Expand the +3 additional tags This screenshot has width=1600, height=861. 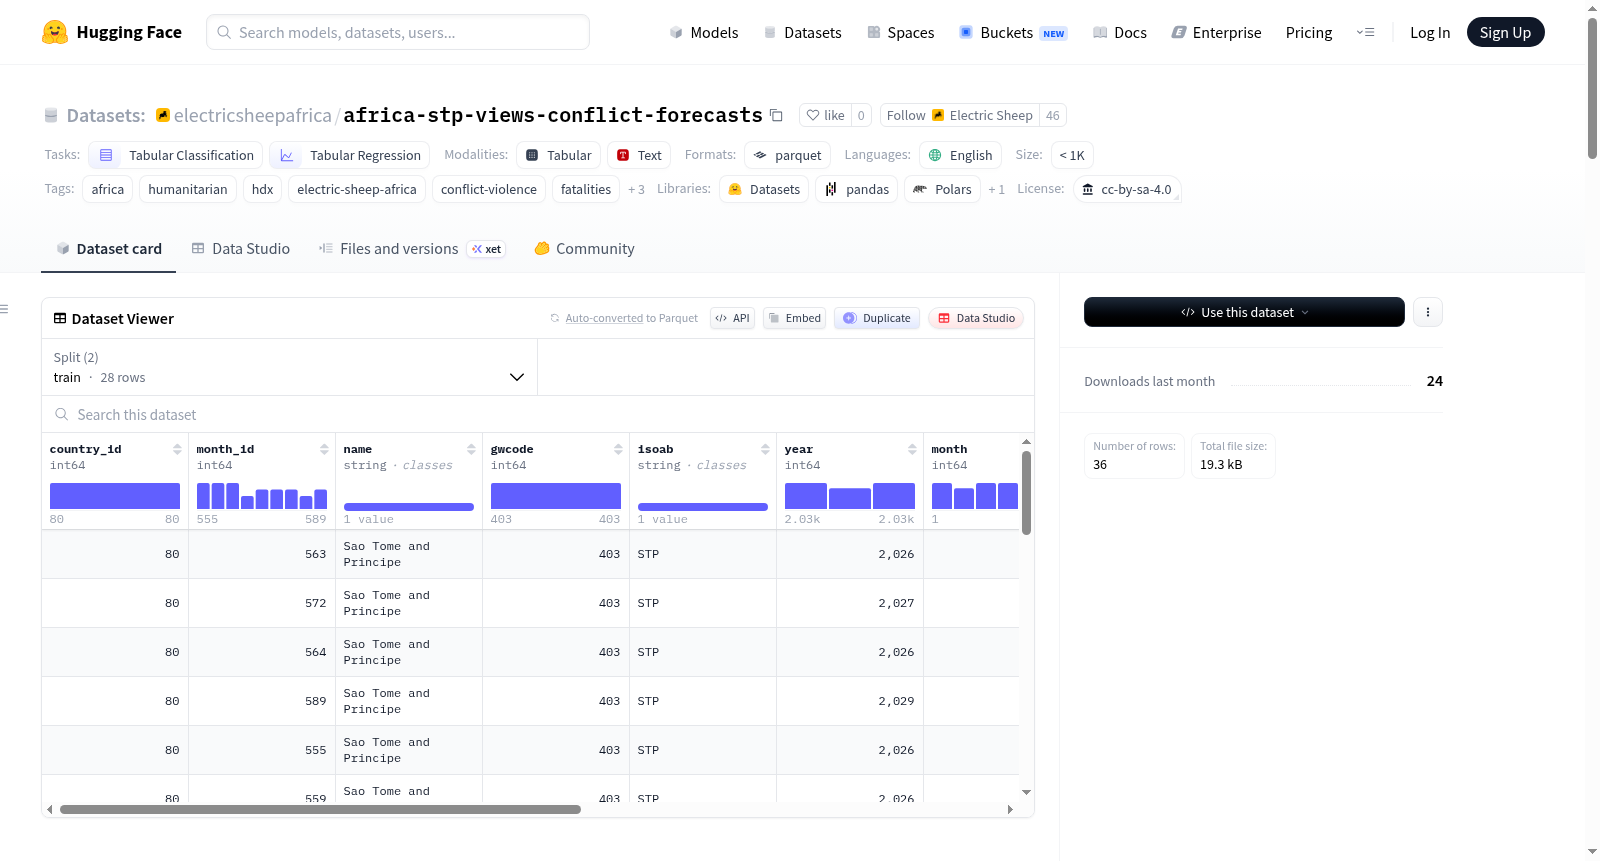pos(636,189)
